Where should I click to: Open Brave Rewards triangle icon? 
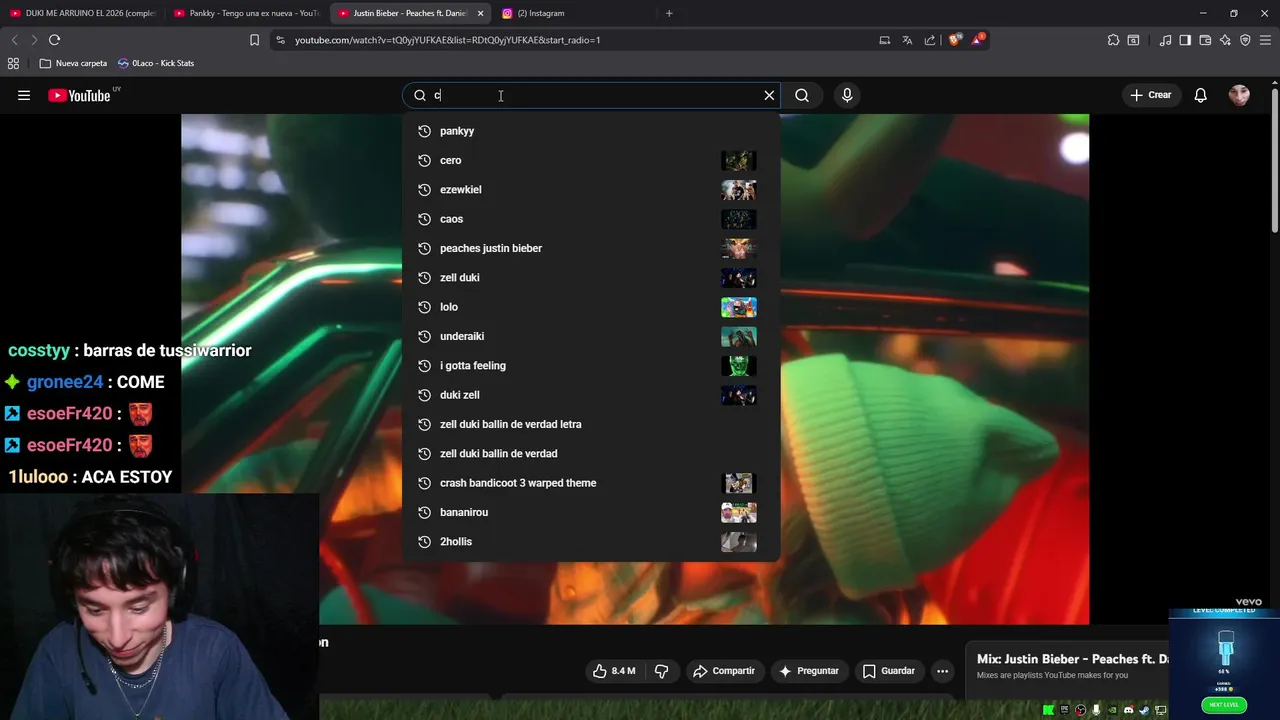pos(978,40)
